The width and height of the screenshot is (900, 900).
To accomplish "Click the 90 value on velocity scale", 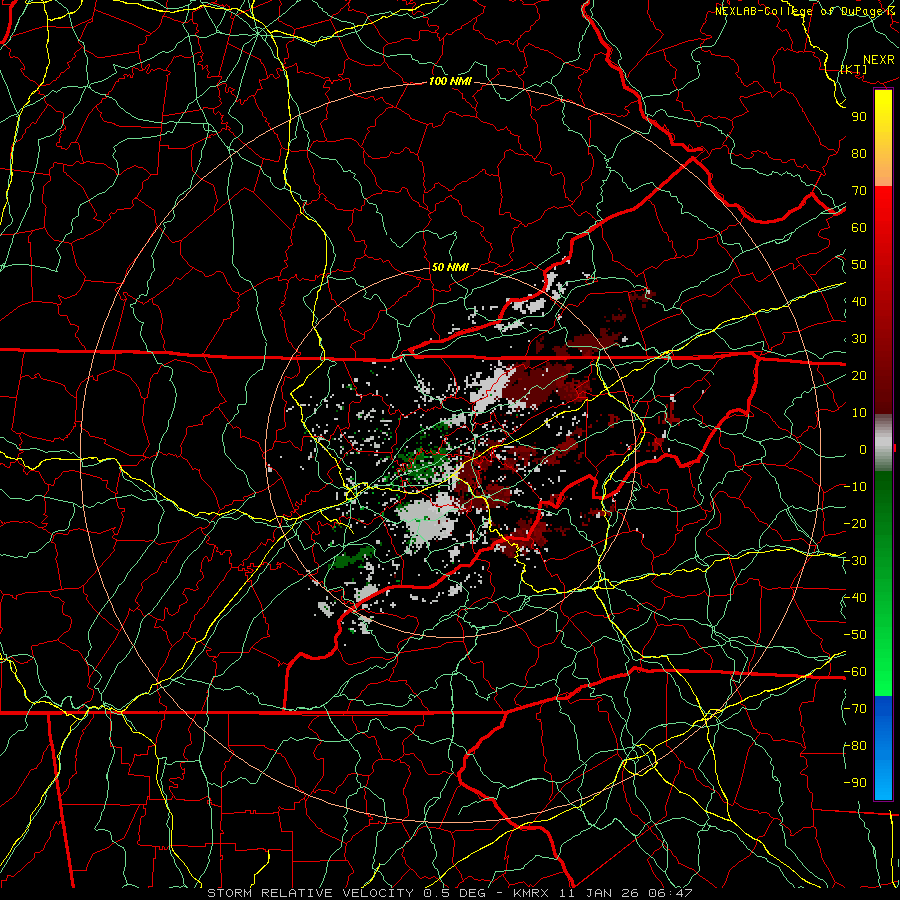I will (x=859, y=117).
